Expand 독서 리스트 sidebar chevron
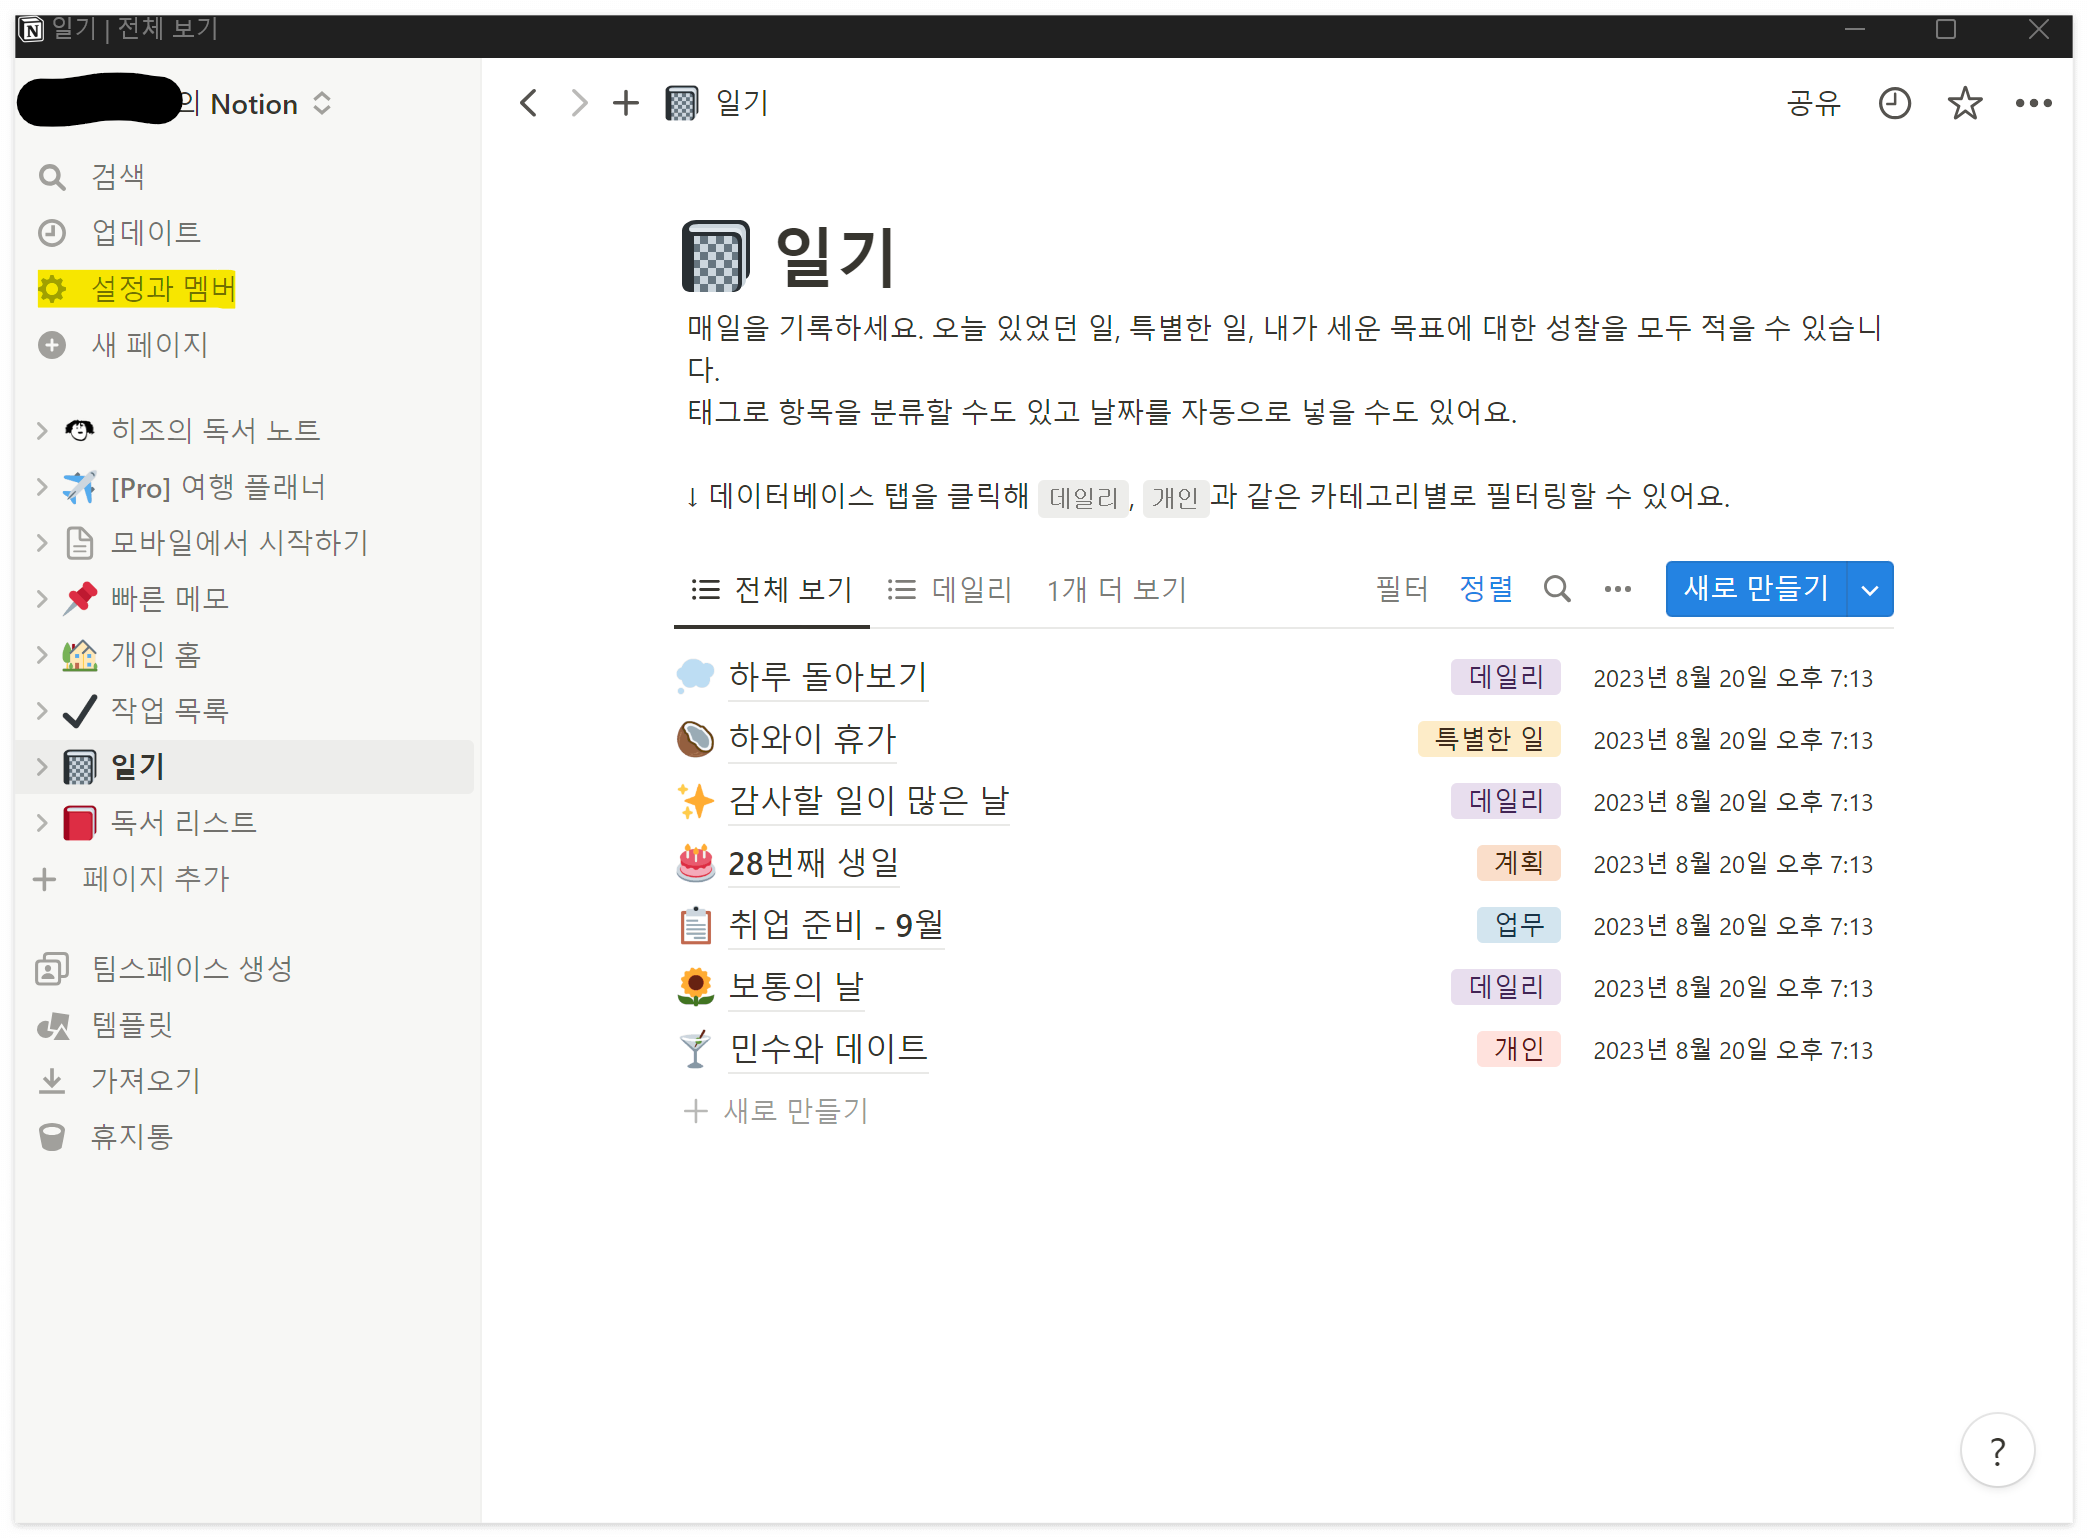The image size is (2088, 1538). (42, 823)
